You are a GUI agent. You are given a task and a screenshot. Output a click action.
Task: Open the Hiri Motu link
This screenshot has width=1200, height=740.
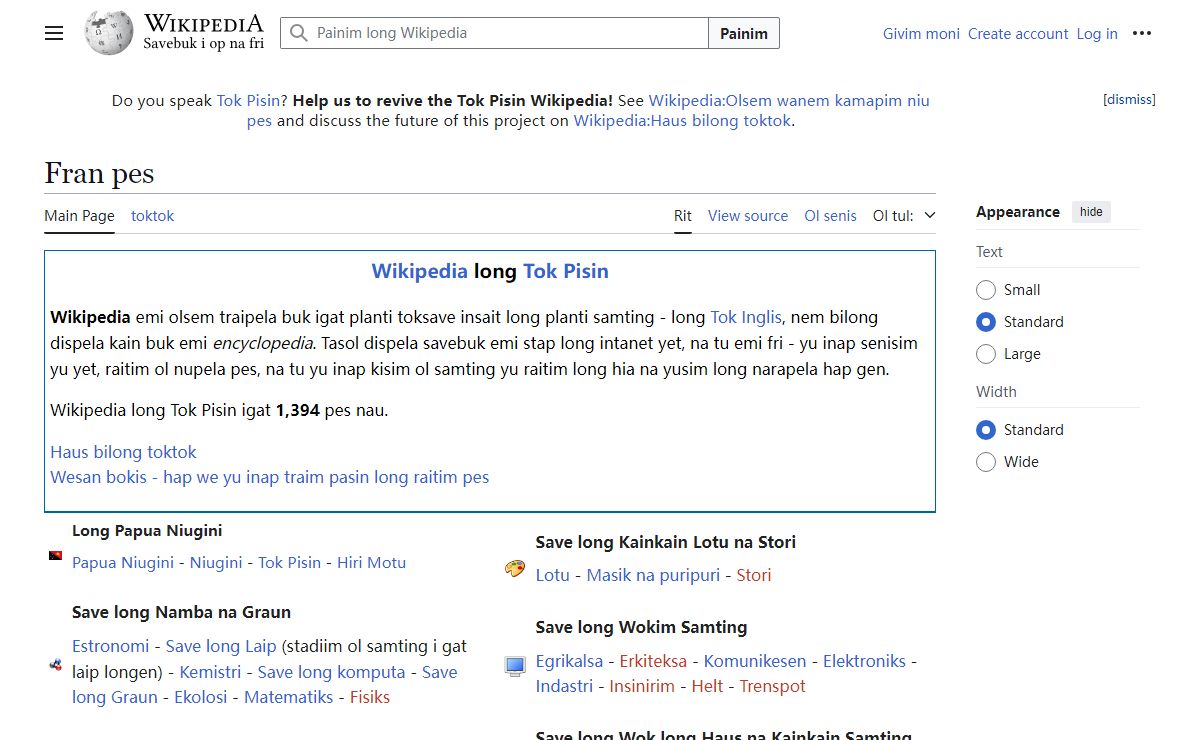(371, 562)
